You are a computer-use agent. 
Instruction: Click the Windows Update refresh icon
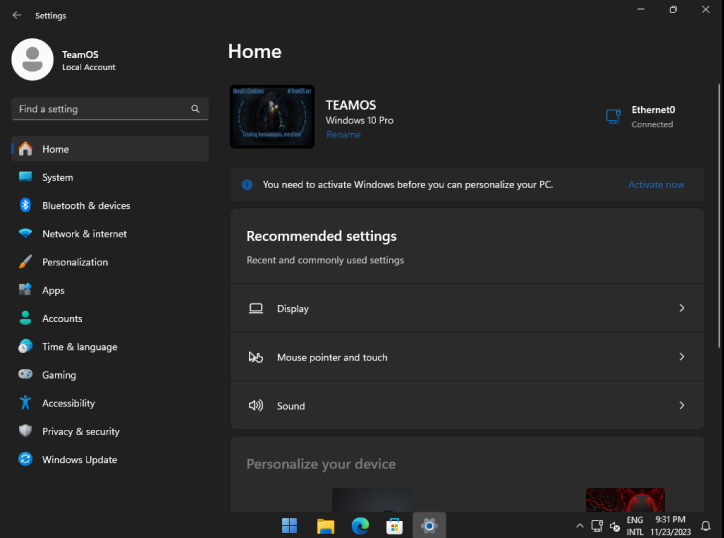point(25,459)
